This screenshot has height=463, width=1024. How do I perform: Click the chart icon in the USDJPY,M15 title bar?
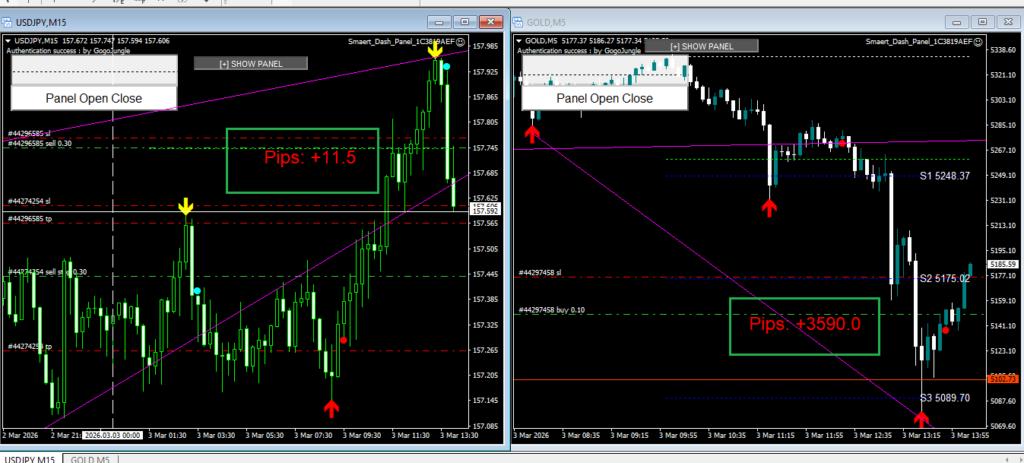(9, 21)
